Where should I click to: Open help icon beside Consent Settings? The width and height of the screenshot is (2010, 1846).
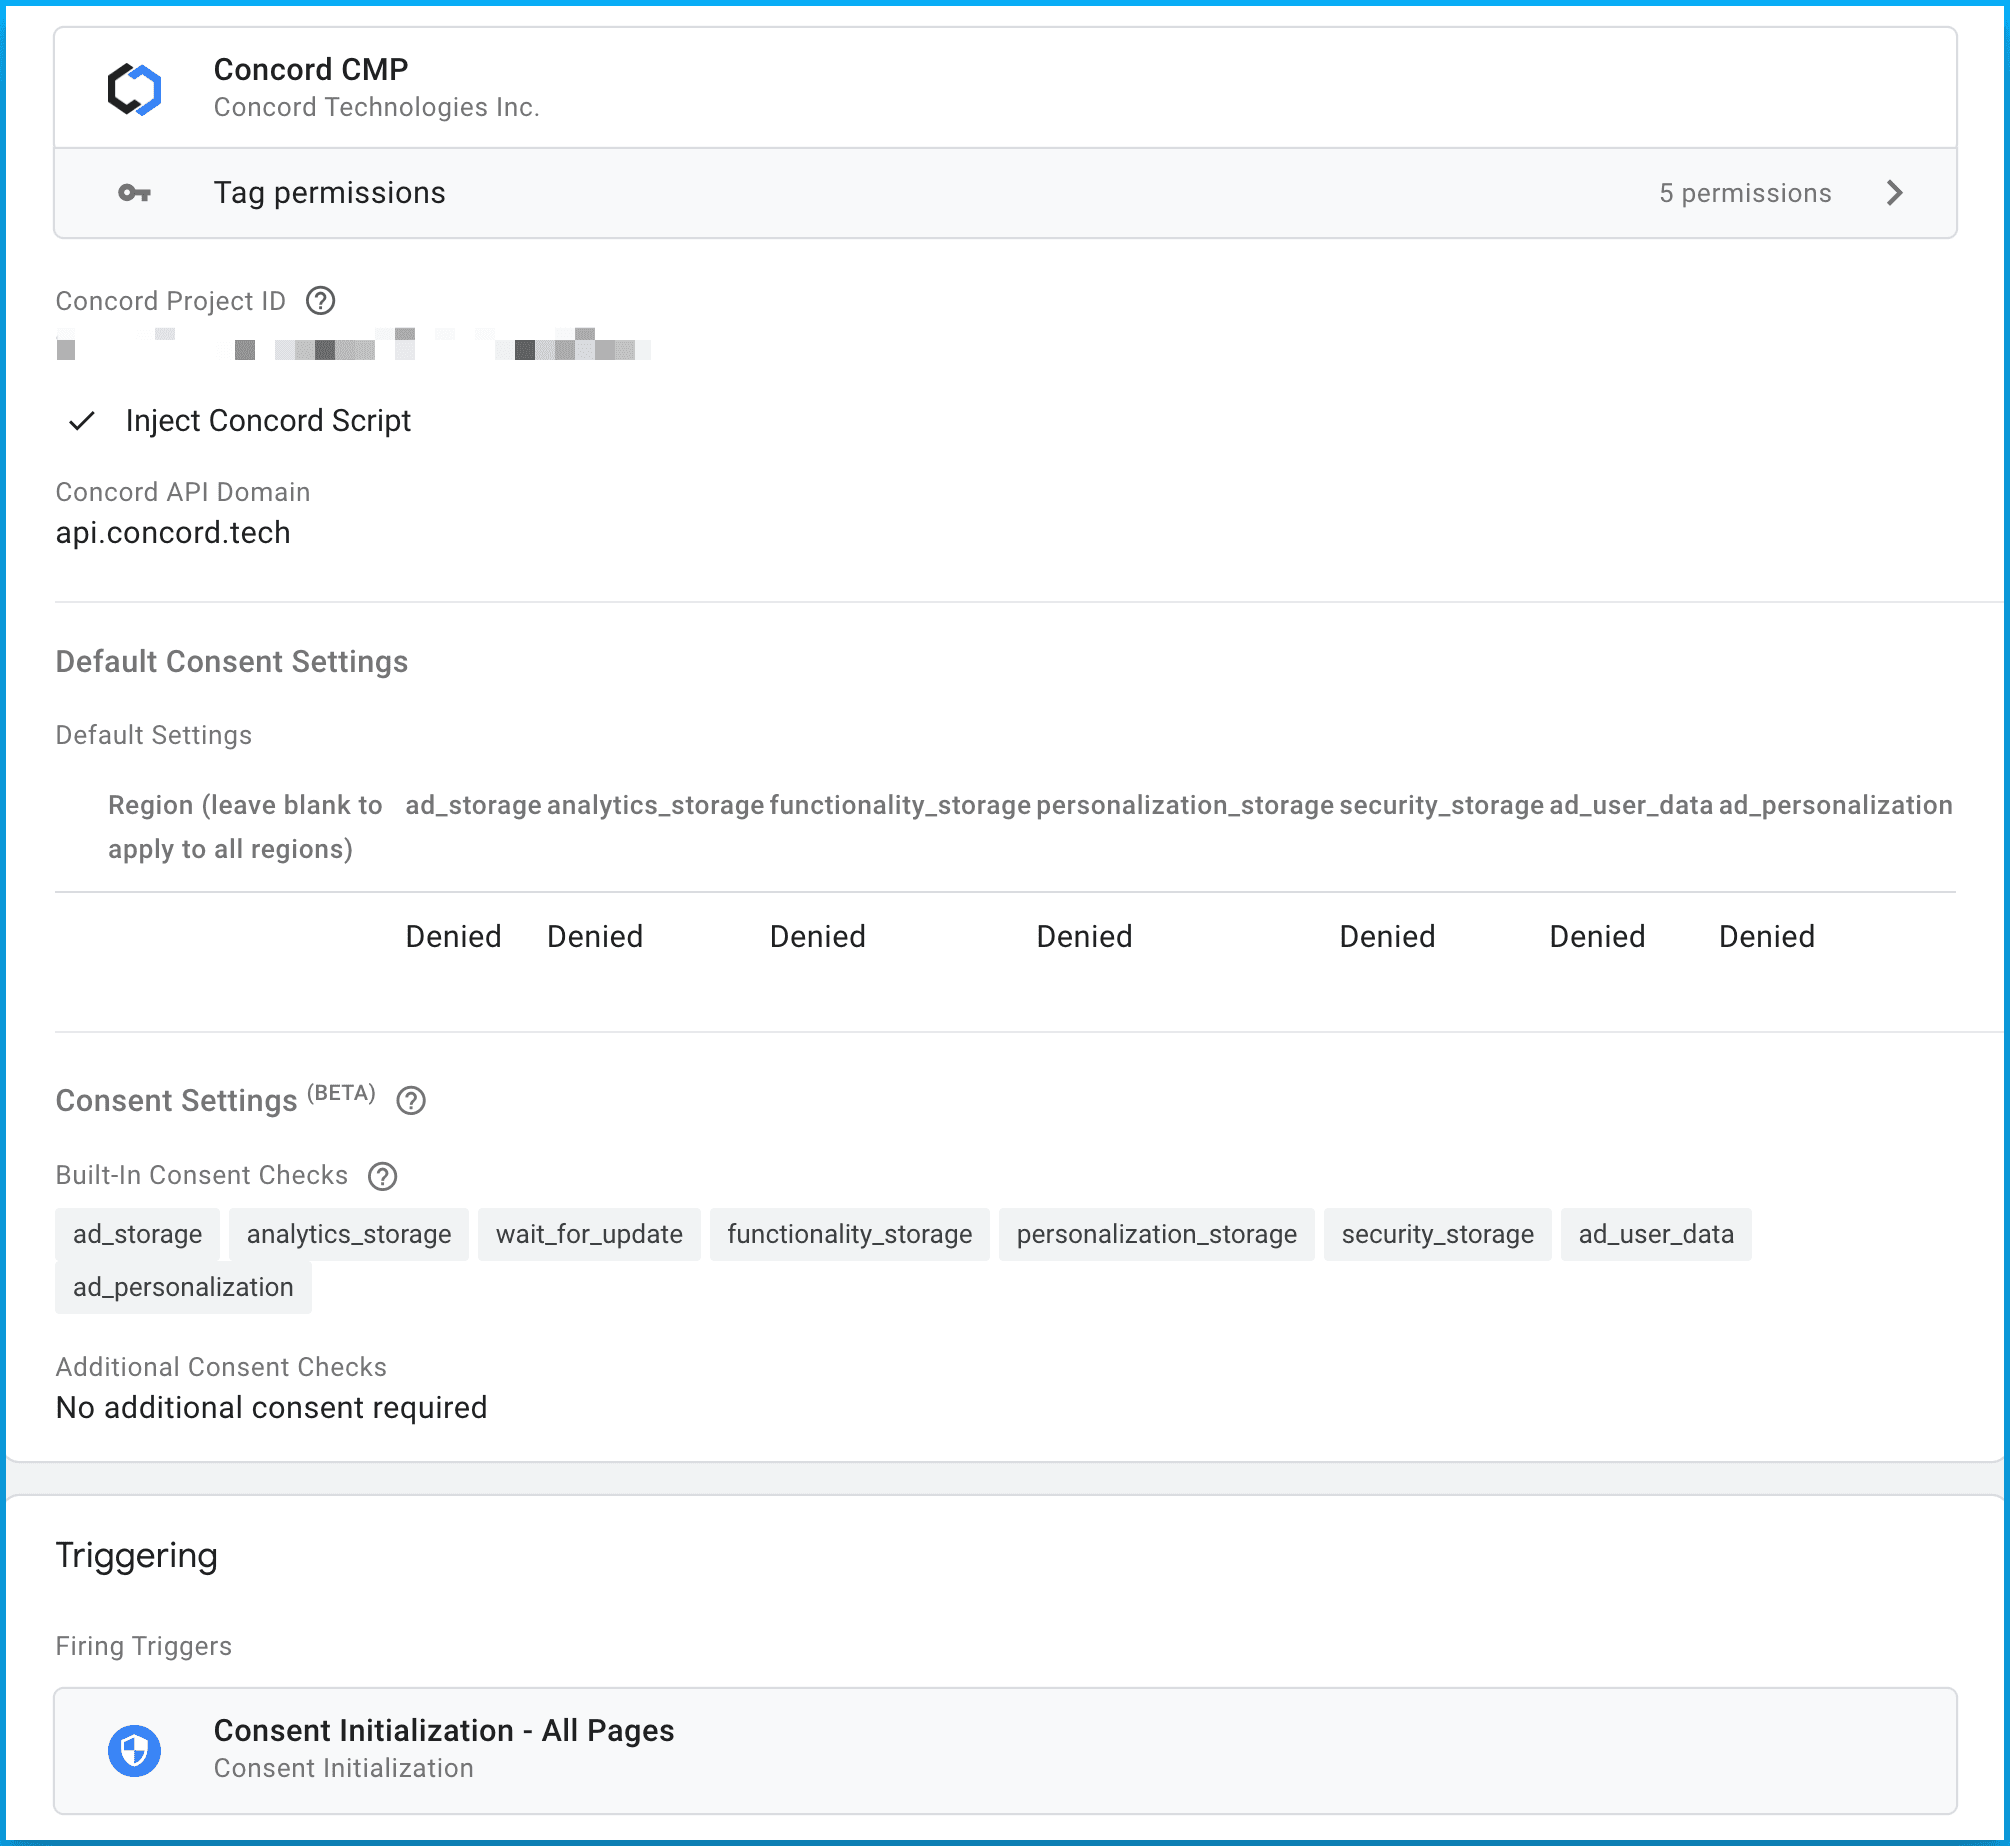(411, 1101)
